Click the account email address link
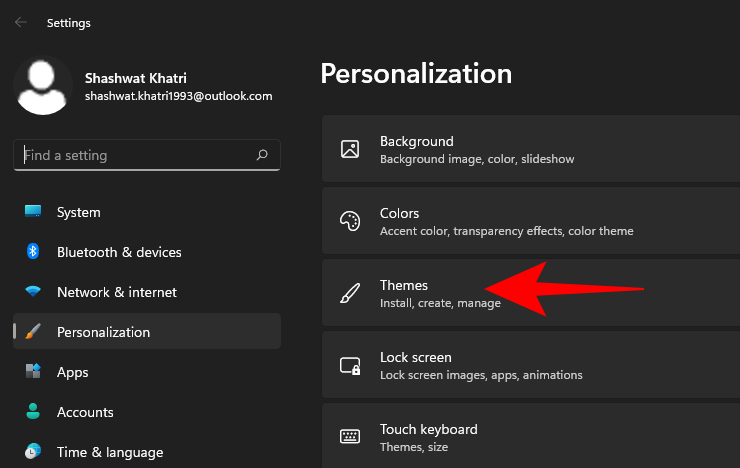This screenshot has width=740, height=468. 178,96
